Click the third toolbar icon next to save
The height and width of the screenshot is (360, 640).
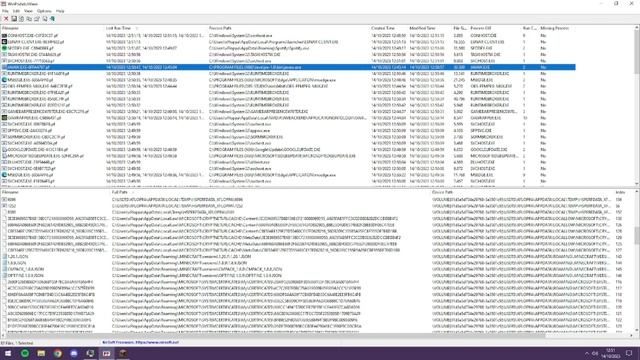pyautogui.click(x=22, y=19)
